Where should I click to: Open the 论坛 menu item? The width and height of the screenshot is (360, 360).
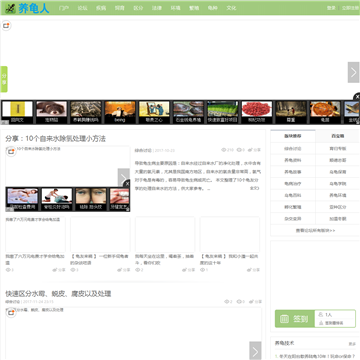(x=82, y=8)
